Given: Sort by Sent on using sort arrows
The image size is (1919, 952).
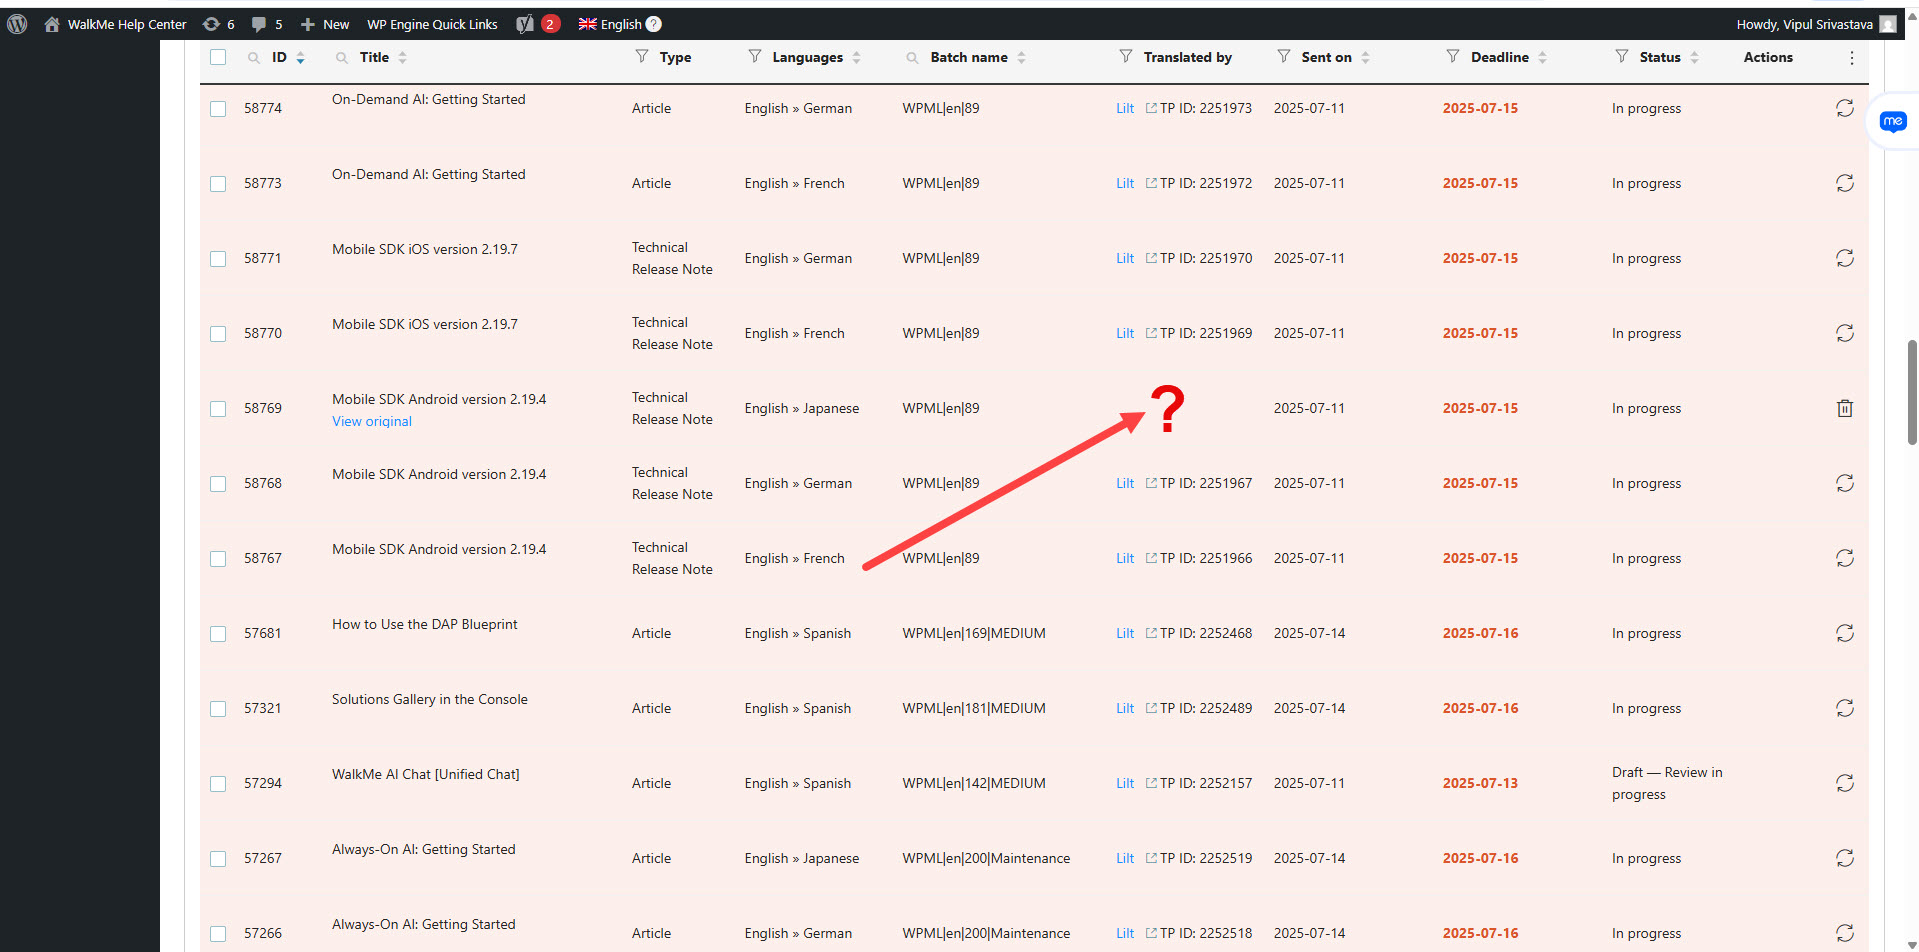Looking at the screenshot, I should pos(1365,58).
